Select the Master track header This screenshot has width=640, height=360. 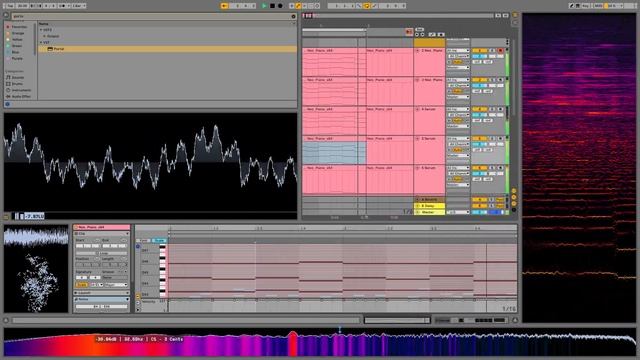[x=429, y=212]
